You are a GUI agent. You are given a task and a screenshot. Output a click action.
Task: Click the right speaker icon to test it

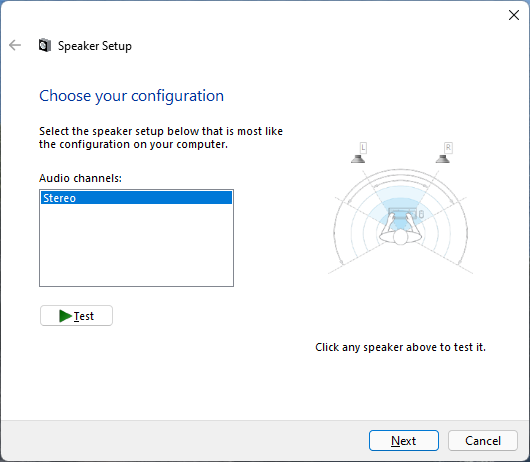[x=442, y=159]
